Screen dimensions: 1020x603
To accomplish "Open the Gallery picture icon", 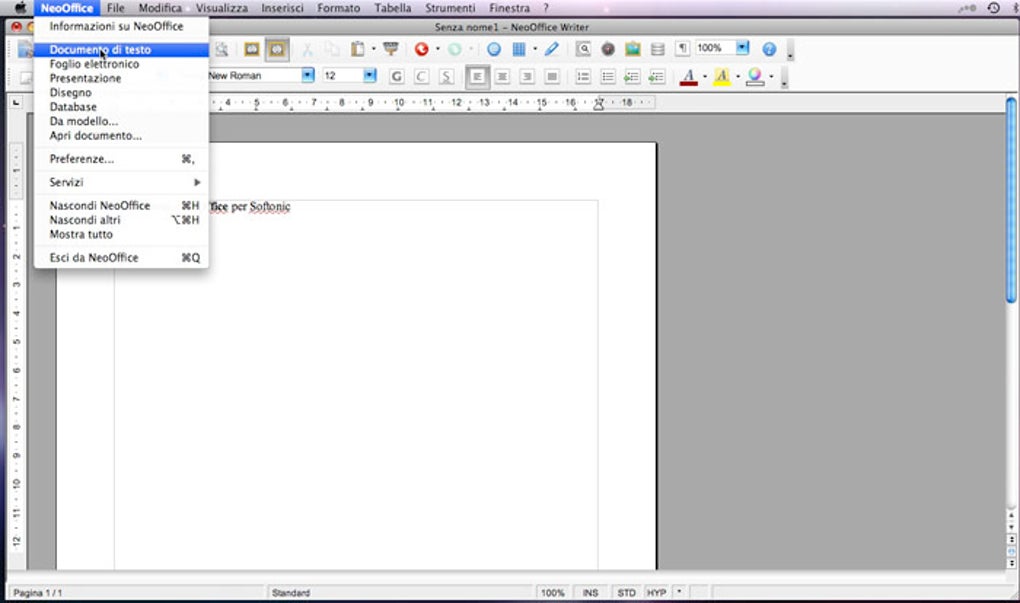I will [633, 49].
